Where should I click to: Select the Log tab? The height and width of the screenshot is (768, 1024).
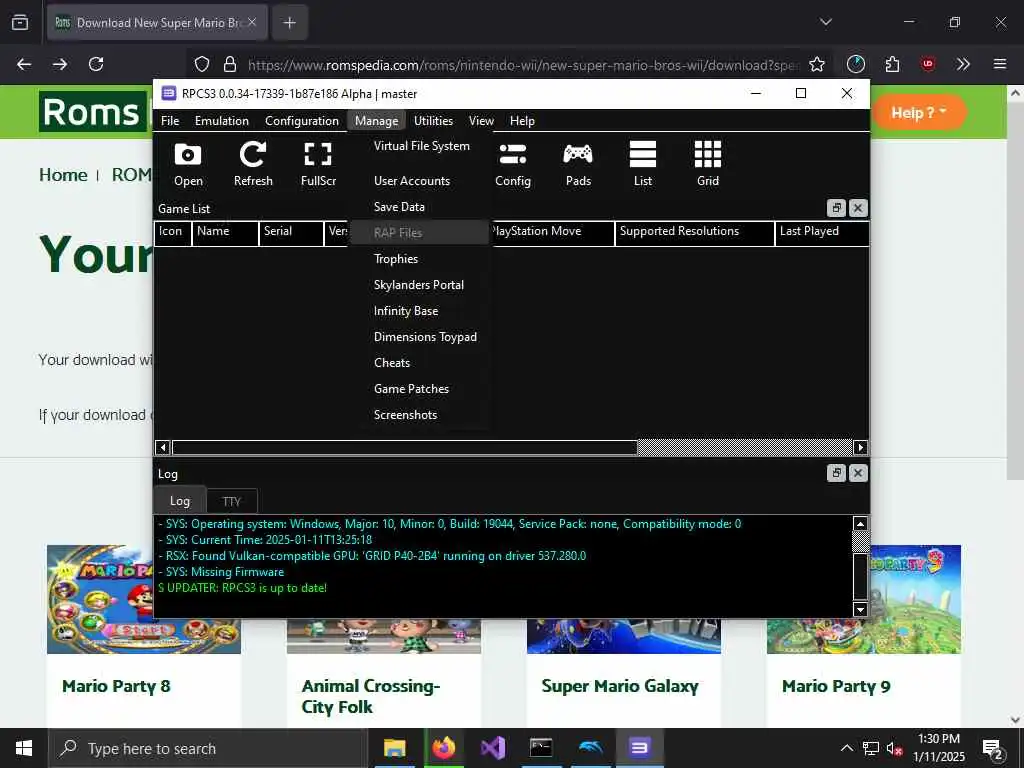pos(180,501)
